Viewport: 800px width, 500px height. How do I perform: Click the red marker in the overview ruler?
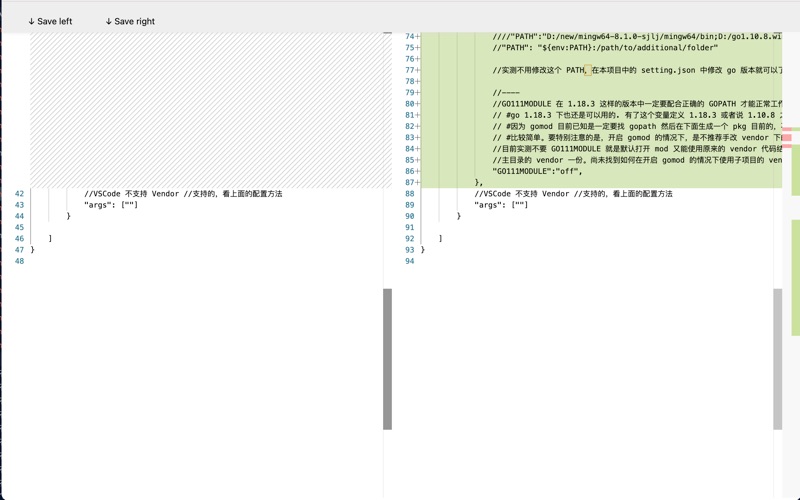click(x=787, y=138)
